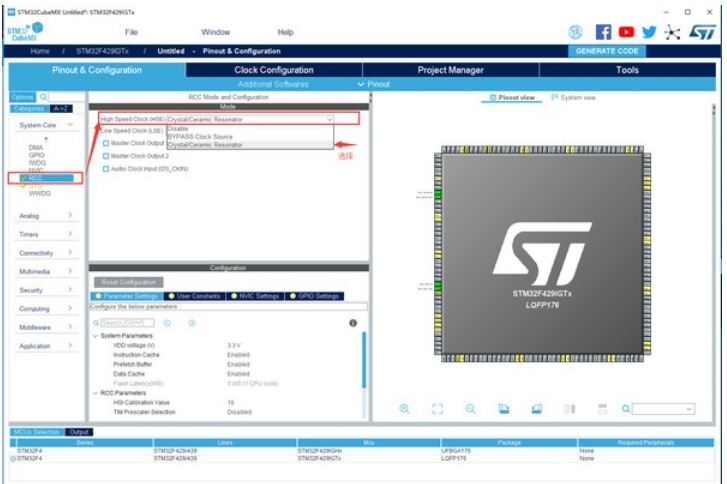Enable Master Clock Output 2 checkbox

click(x=106, y=156)
